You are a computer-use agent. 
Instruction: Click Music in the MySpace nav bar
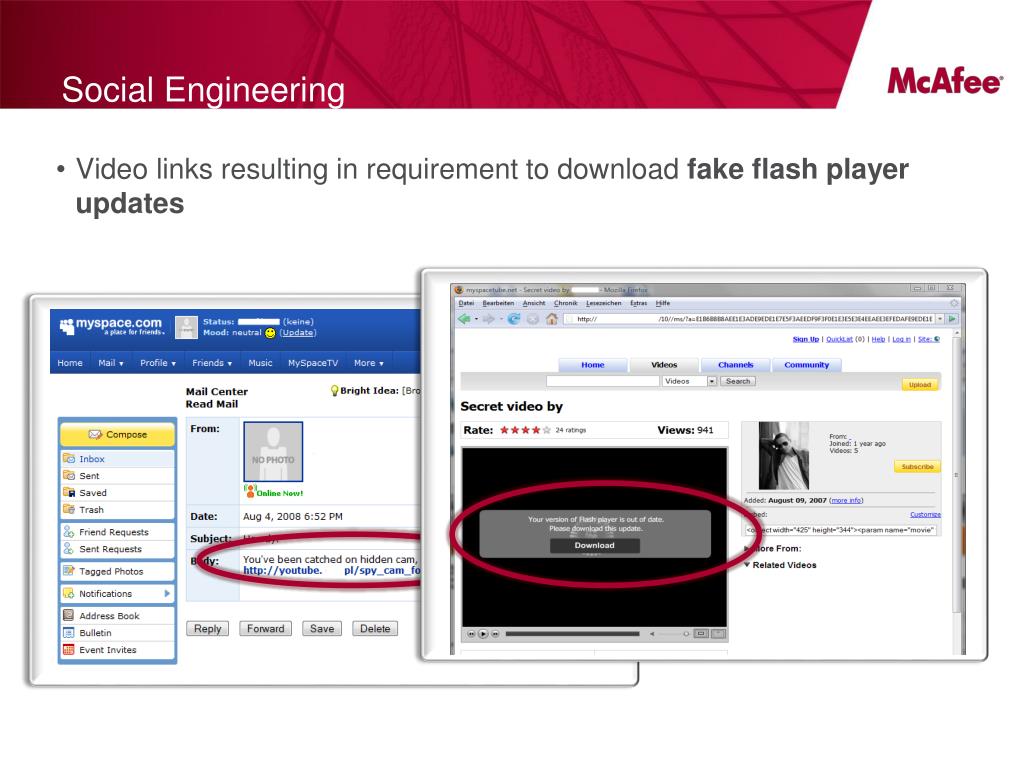[260, 363]
